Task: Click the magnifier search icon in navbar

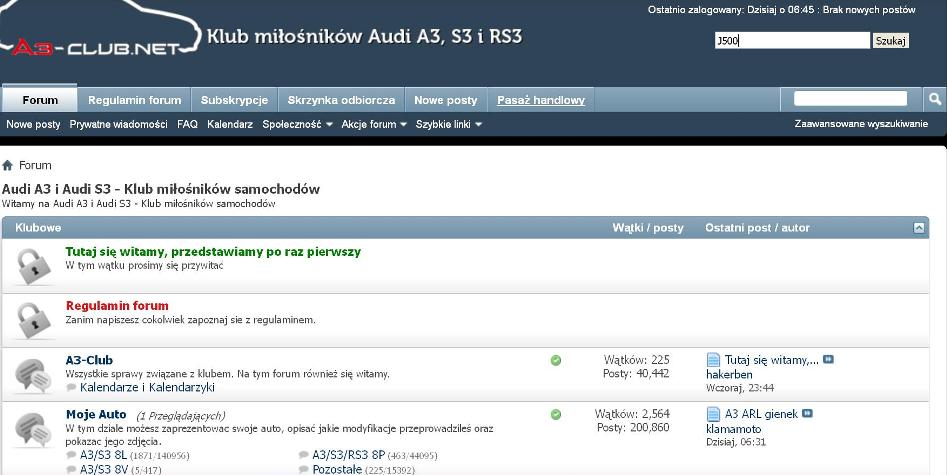Action: click(935, 99)
